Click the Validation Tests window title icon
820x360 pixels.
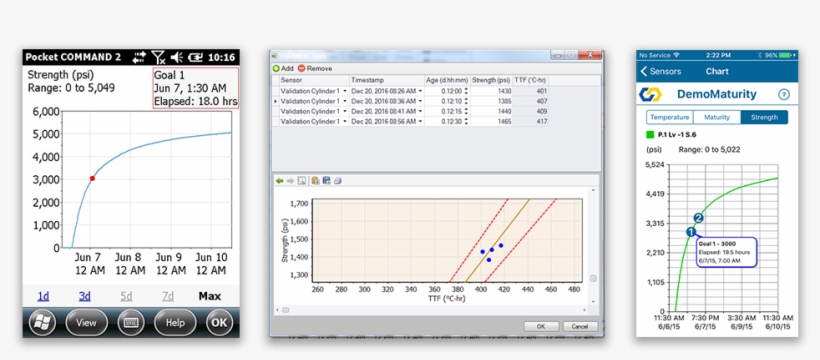coord(275,55)
